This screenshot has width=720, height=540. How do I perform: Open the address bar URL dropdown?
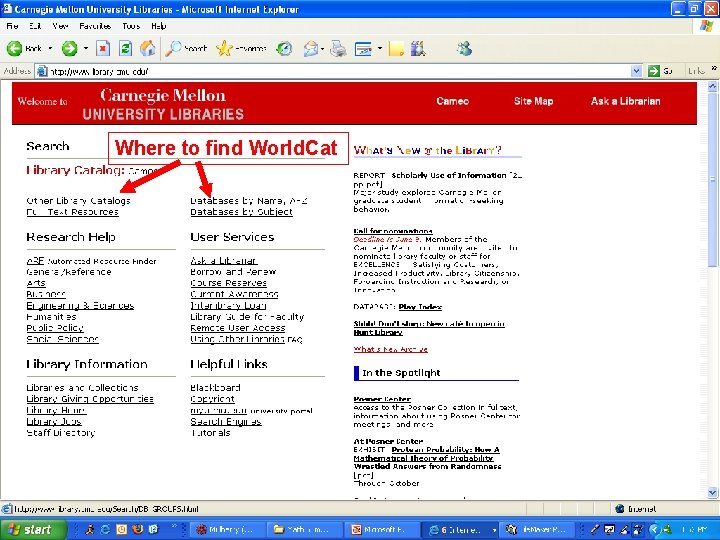[x=636, y=71]
